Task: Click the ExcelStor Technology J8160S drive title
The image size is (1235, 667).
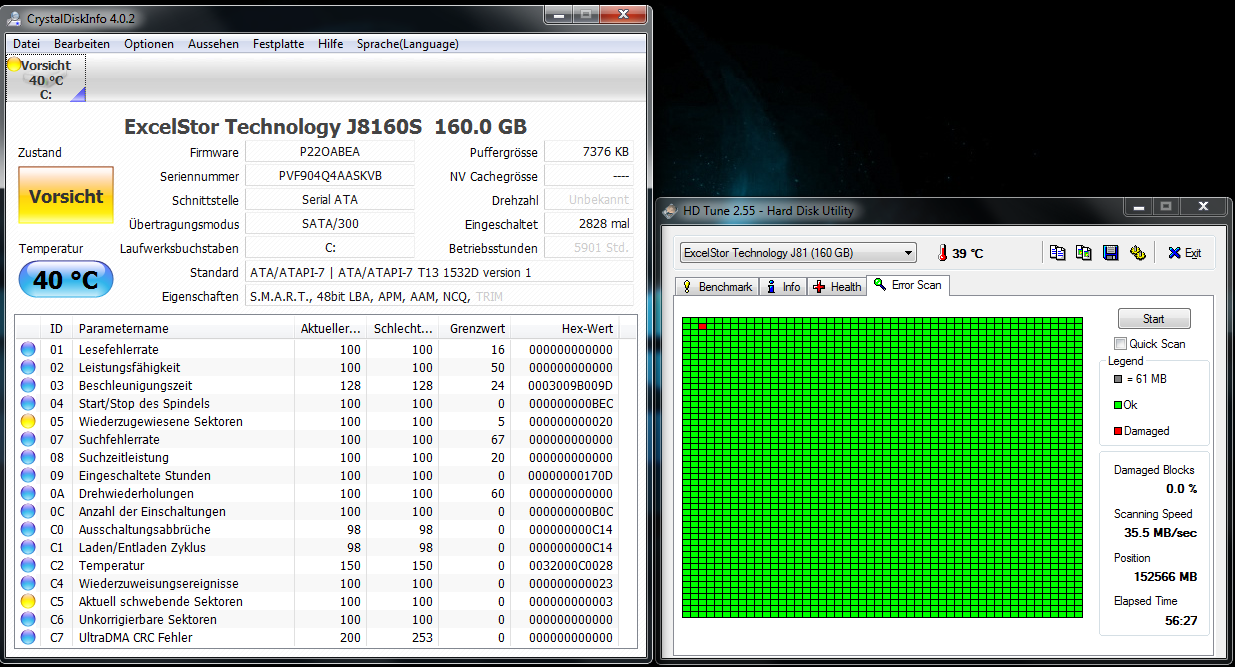Action: pos(325,127)
